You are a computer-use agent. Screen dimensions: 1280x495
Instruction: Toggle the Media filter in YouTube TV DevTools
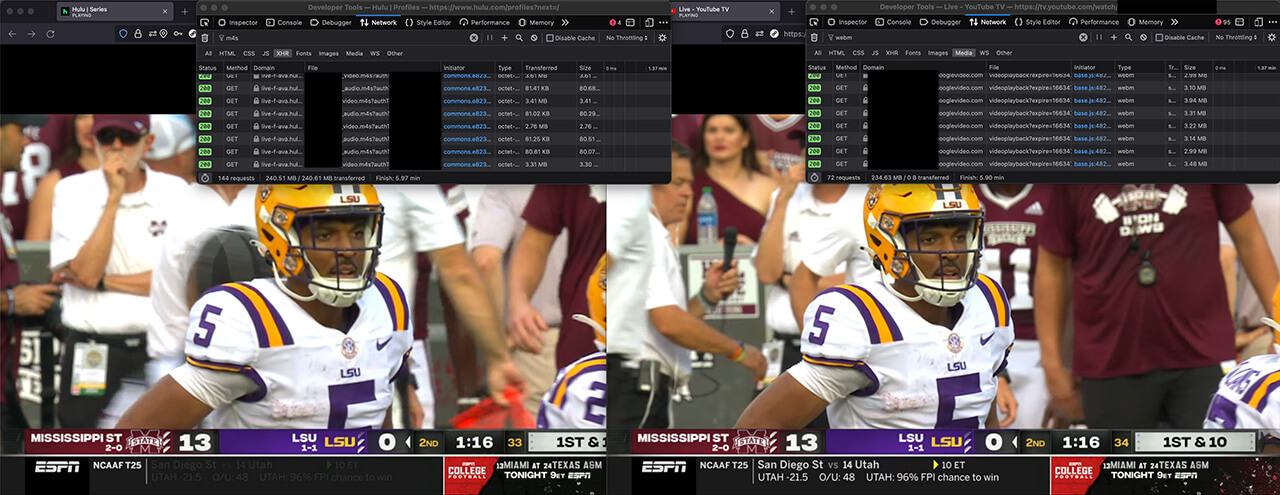coord(964,53)
